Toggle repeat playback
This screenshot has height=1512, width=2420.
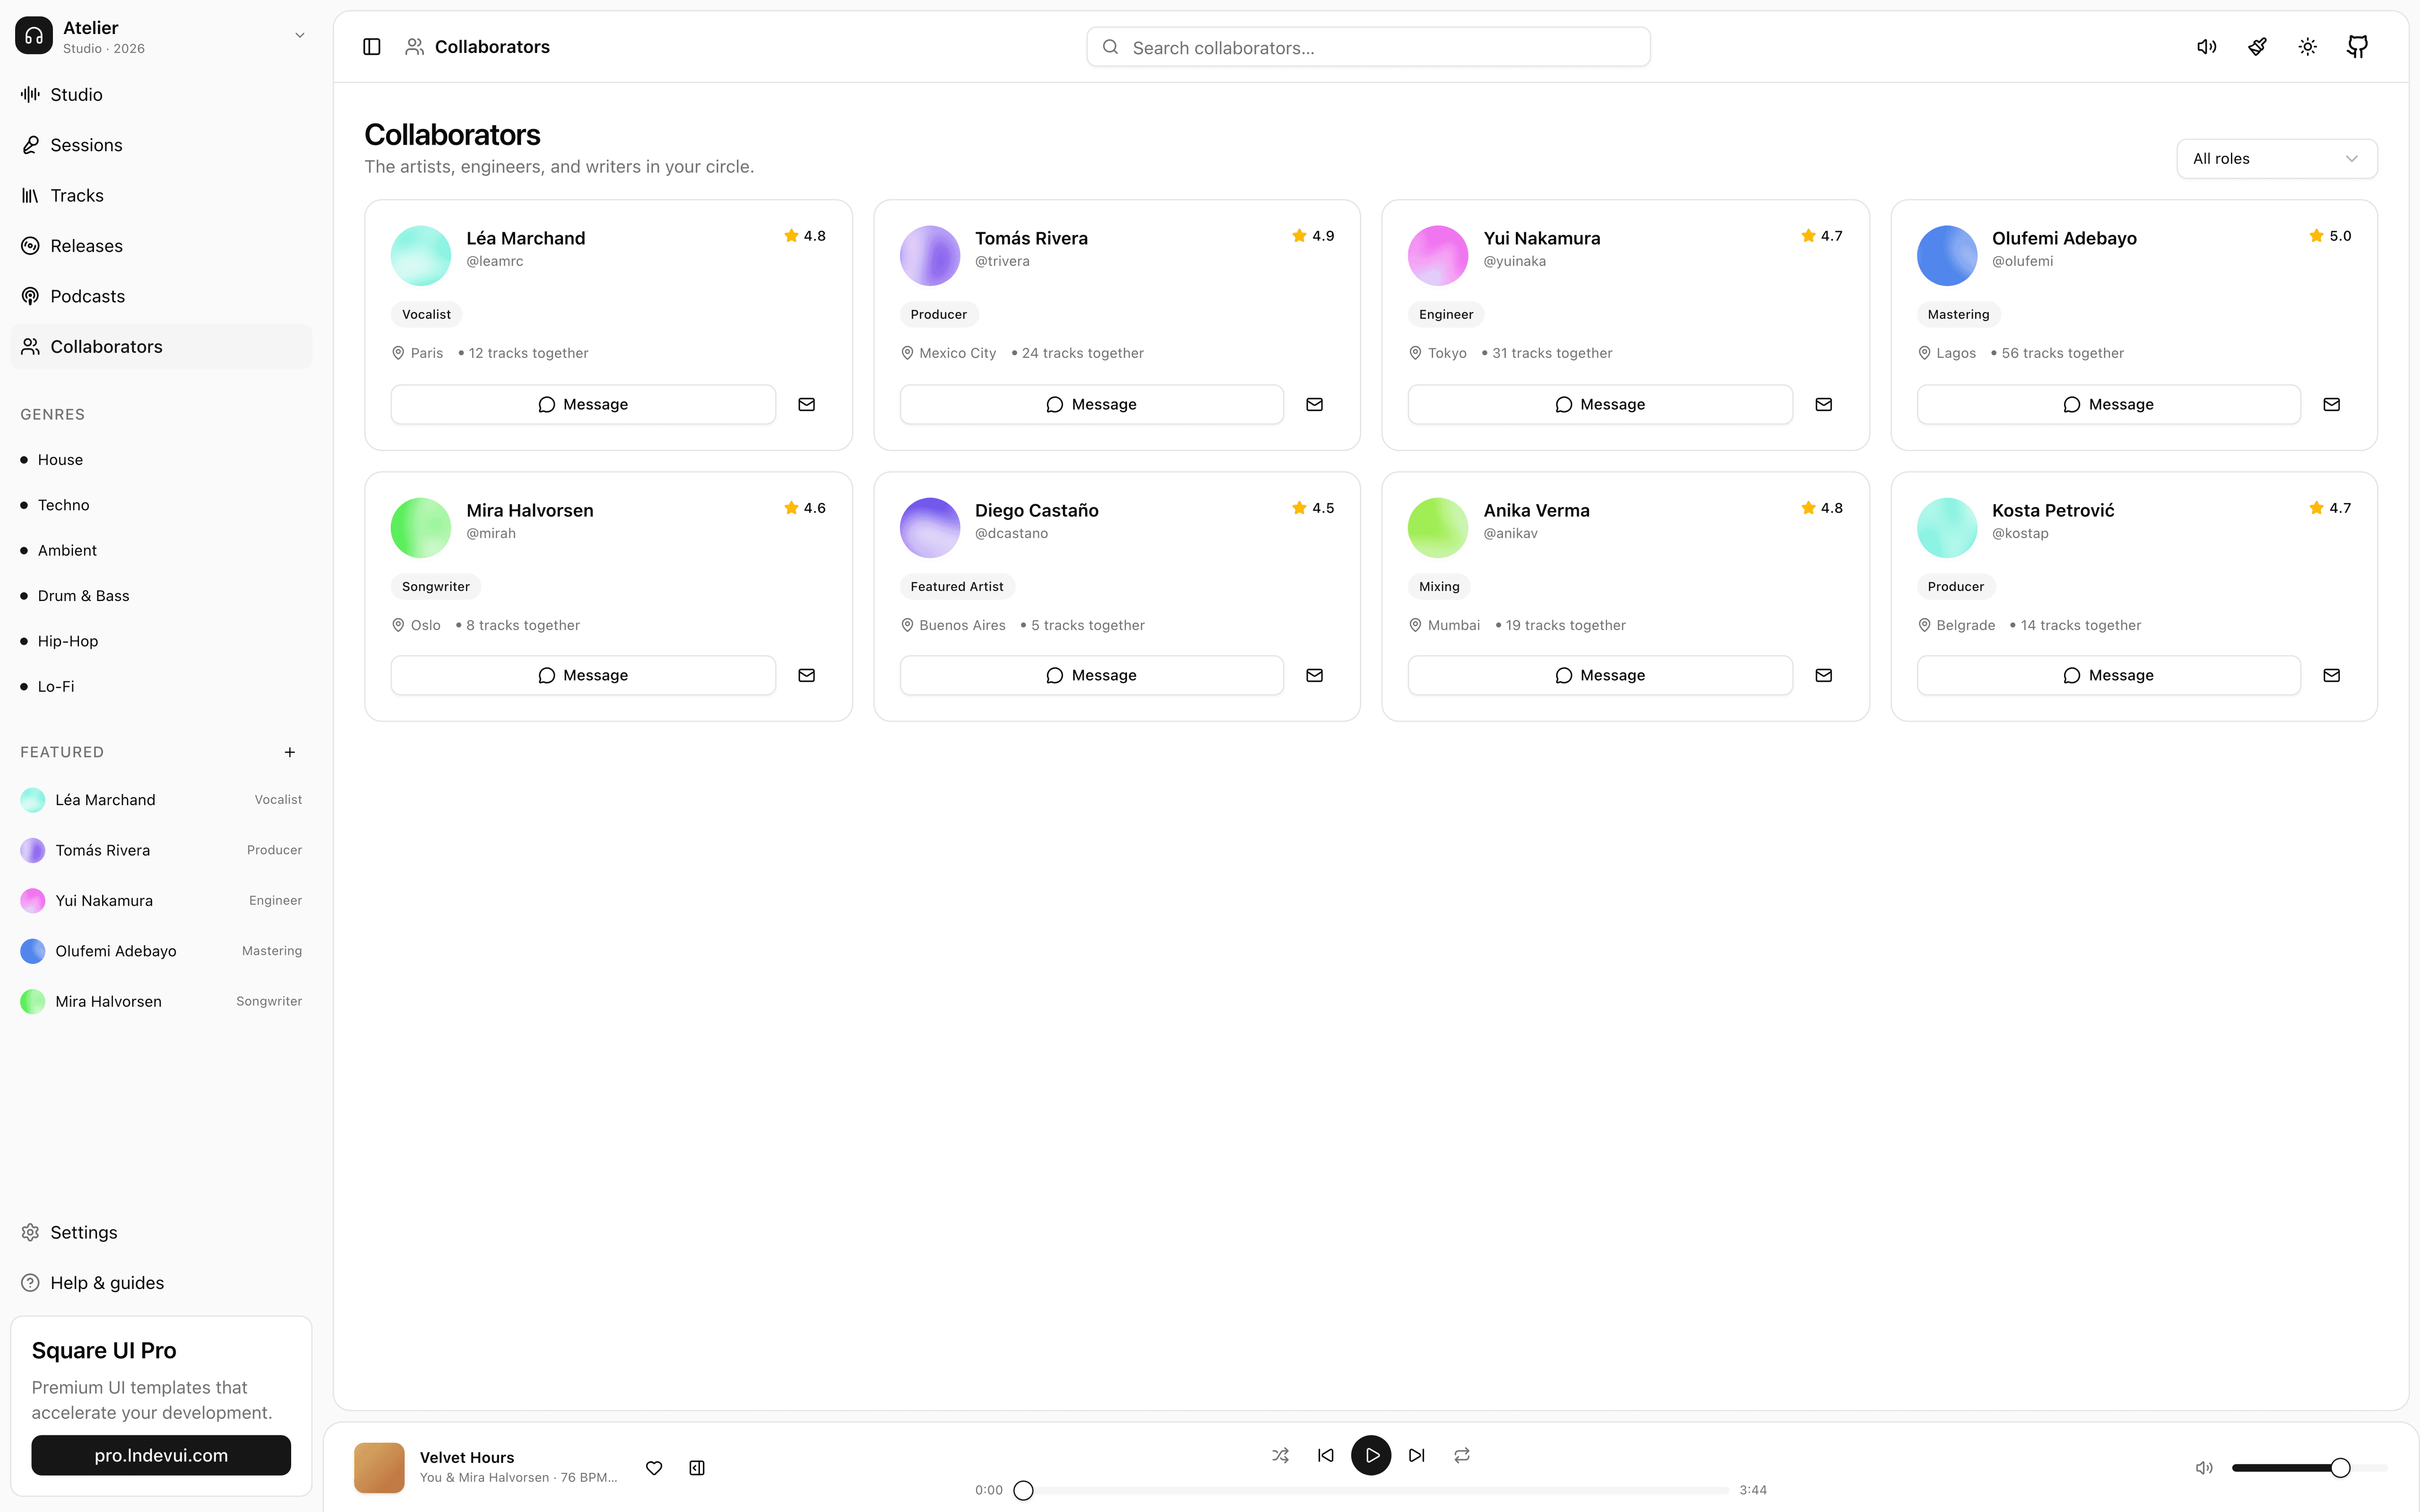[1462, 1455]
